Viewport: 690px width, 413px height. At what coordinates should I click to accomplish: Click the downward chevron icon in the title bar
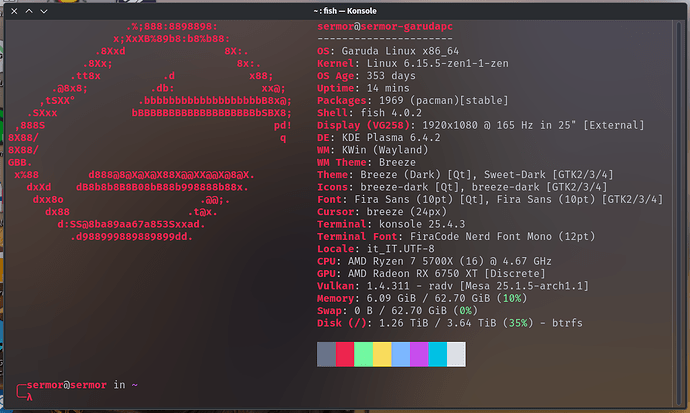pyautogui.click(x=44, y=11)
